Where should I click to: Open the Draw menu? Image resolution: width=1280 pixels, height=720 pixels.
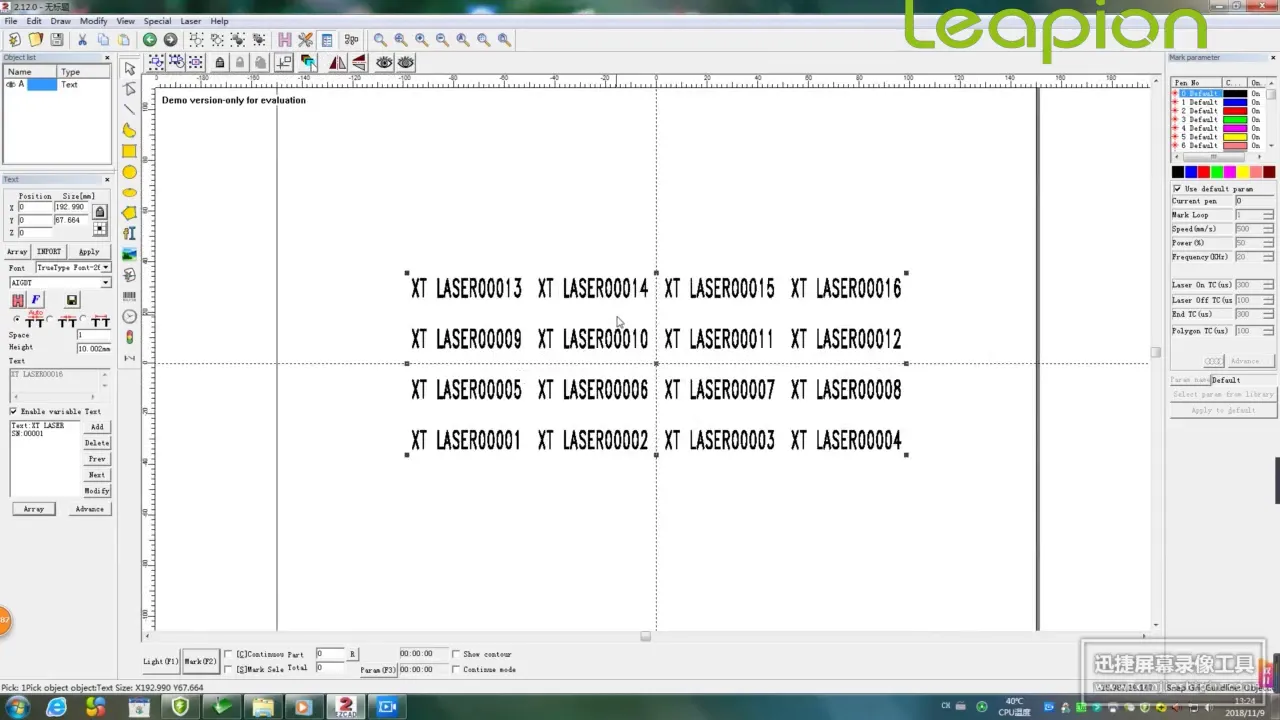tap(60, 21)
